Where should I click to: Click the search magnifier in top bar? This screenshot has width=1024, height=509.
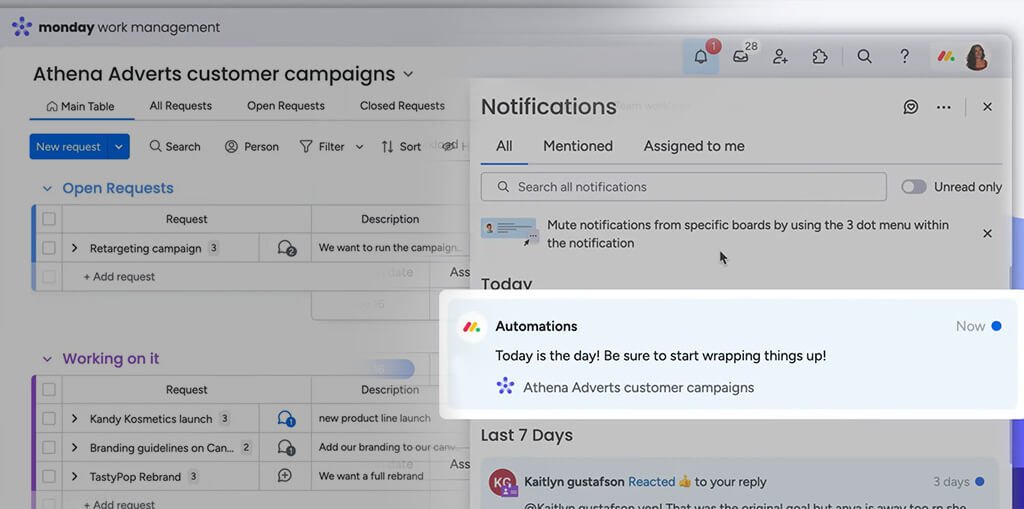click(864, 57)
